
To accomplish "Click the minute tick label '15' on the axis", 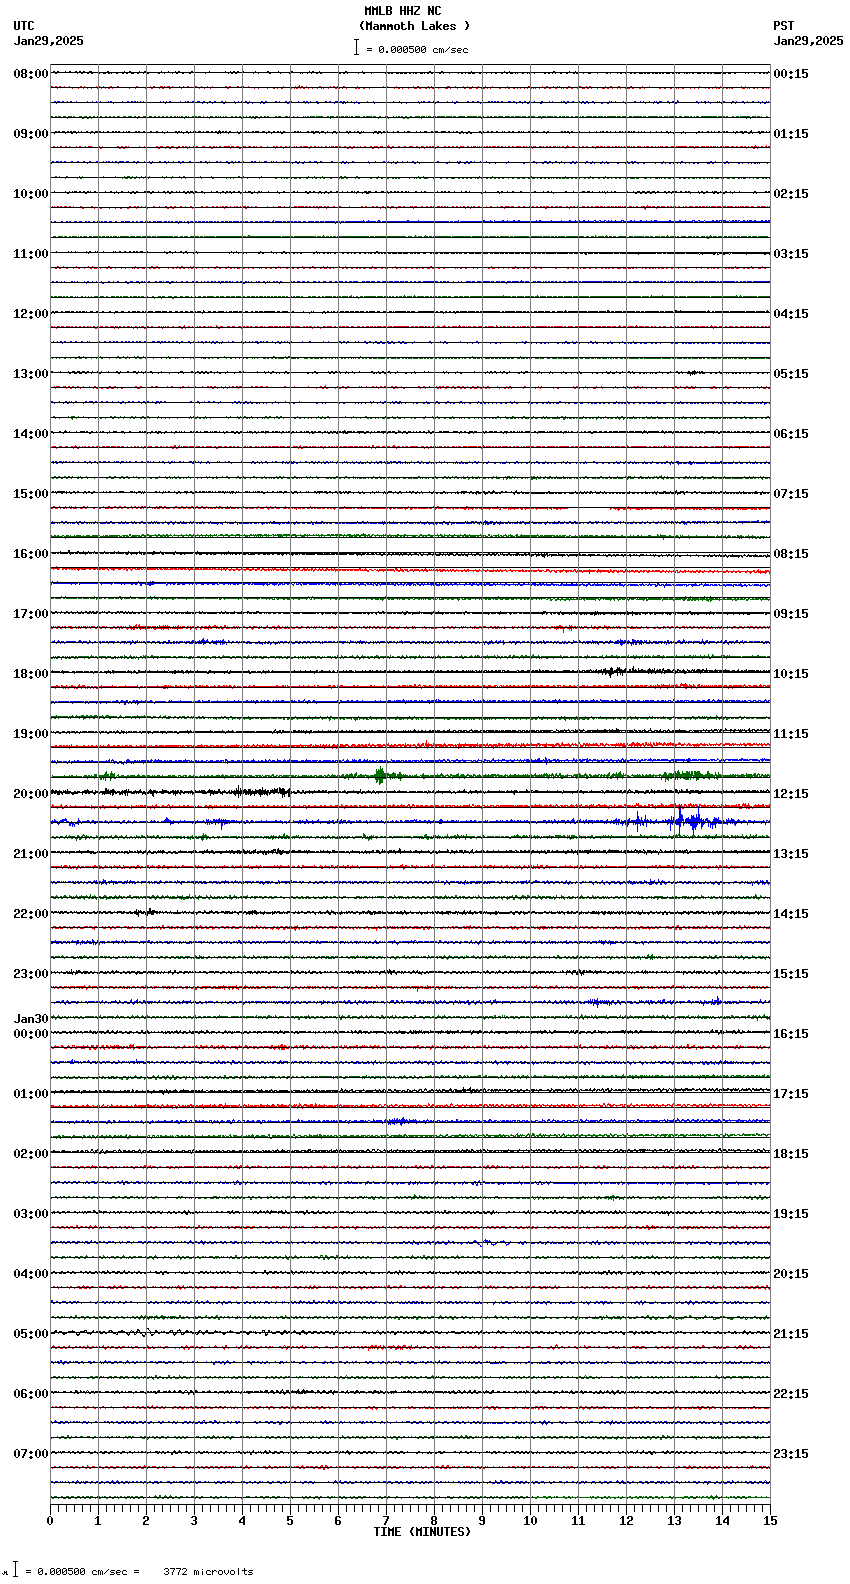I will coord(770,1521).
